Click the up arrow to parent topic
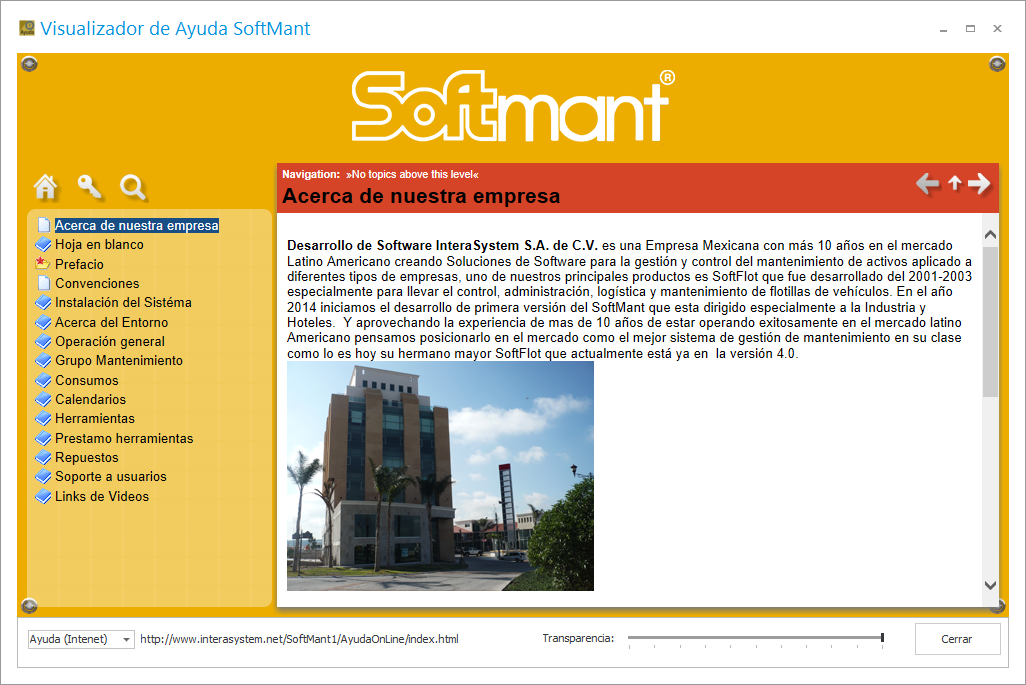 point(954,183)
